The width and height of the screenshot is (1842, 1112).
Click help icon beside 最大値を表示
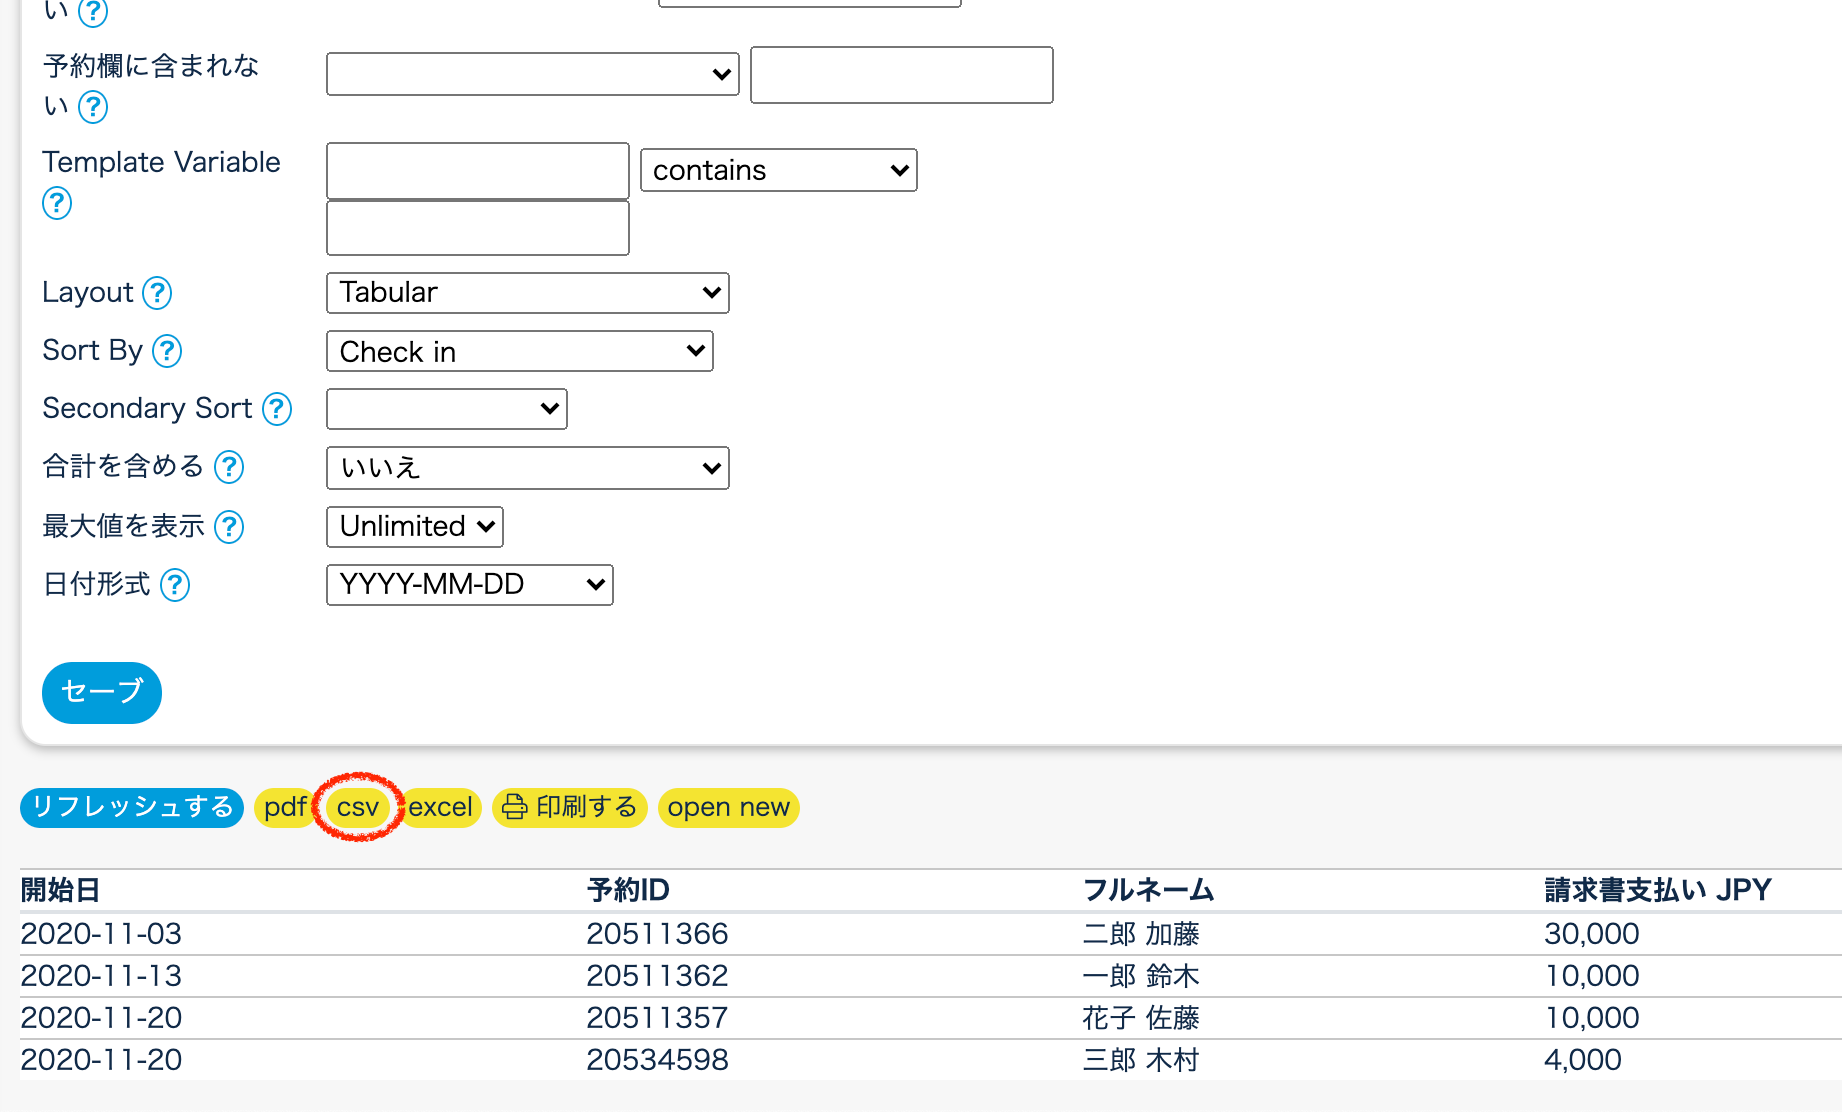[229, 527]
